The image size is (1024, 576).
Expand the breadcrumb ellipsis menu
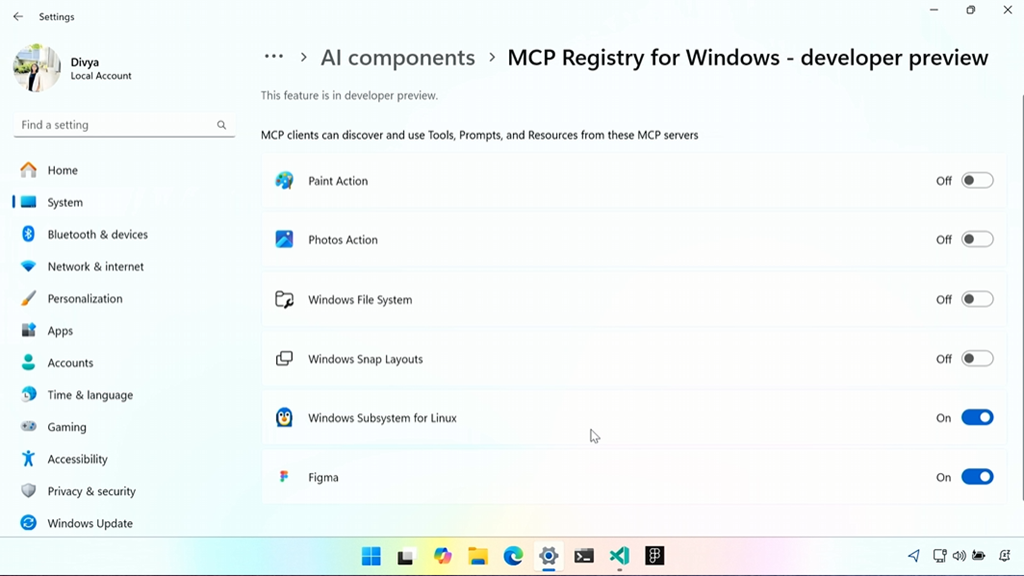[274, 57]
